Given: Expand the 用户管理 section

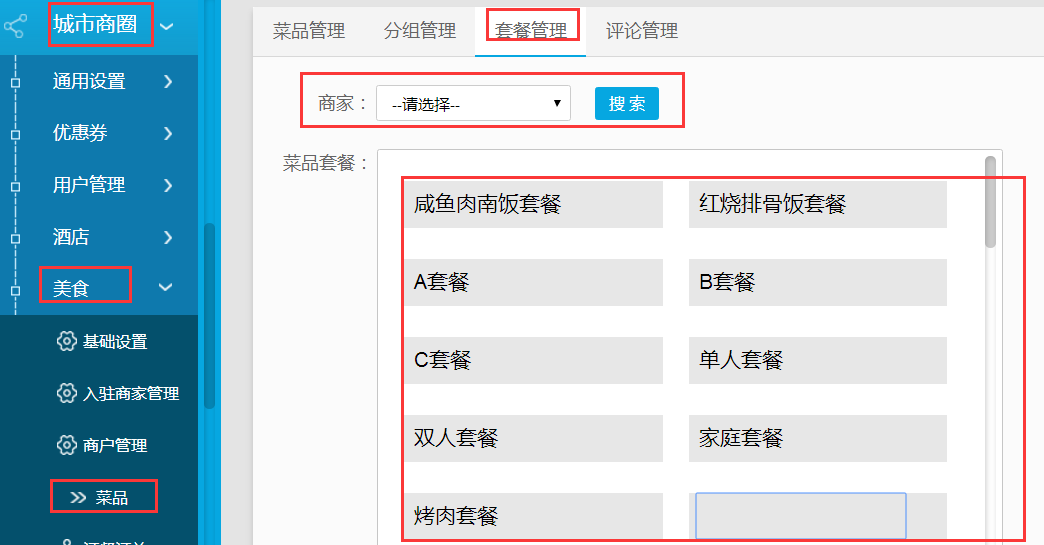Looking at the screenshot, I should 167,185.
